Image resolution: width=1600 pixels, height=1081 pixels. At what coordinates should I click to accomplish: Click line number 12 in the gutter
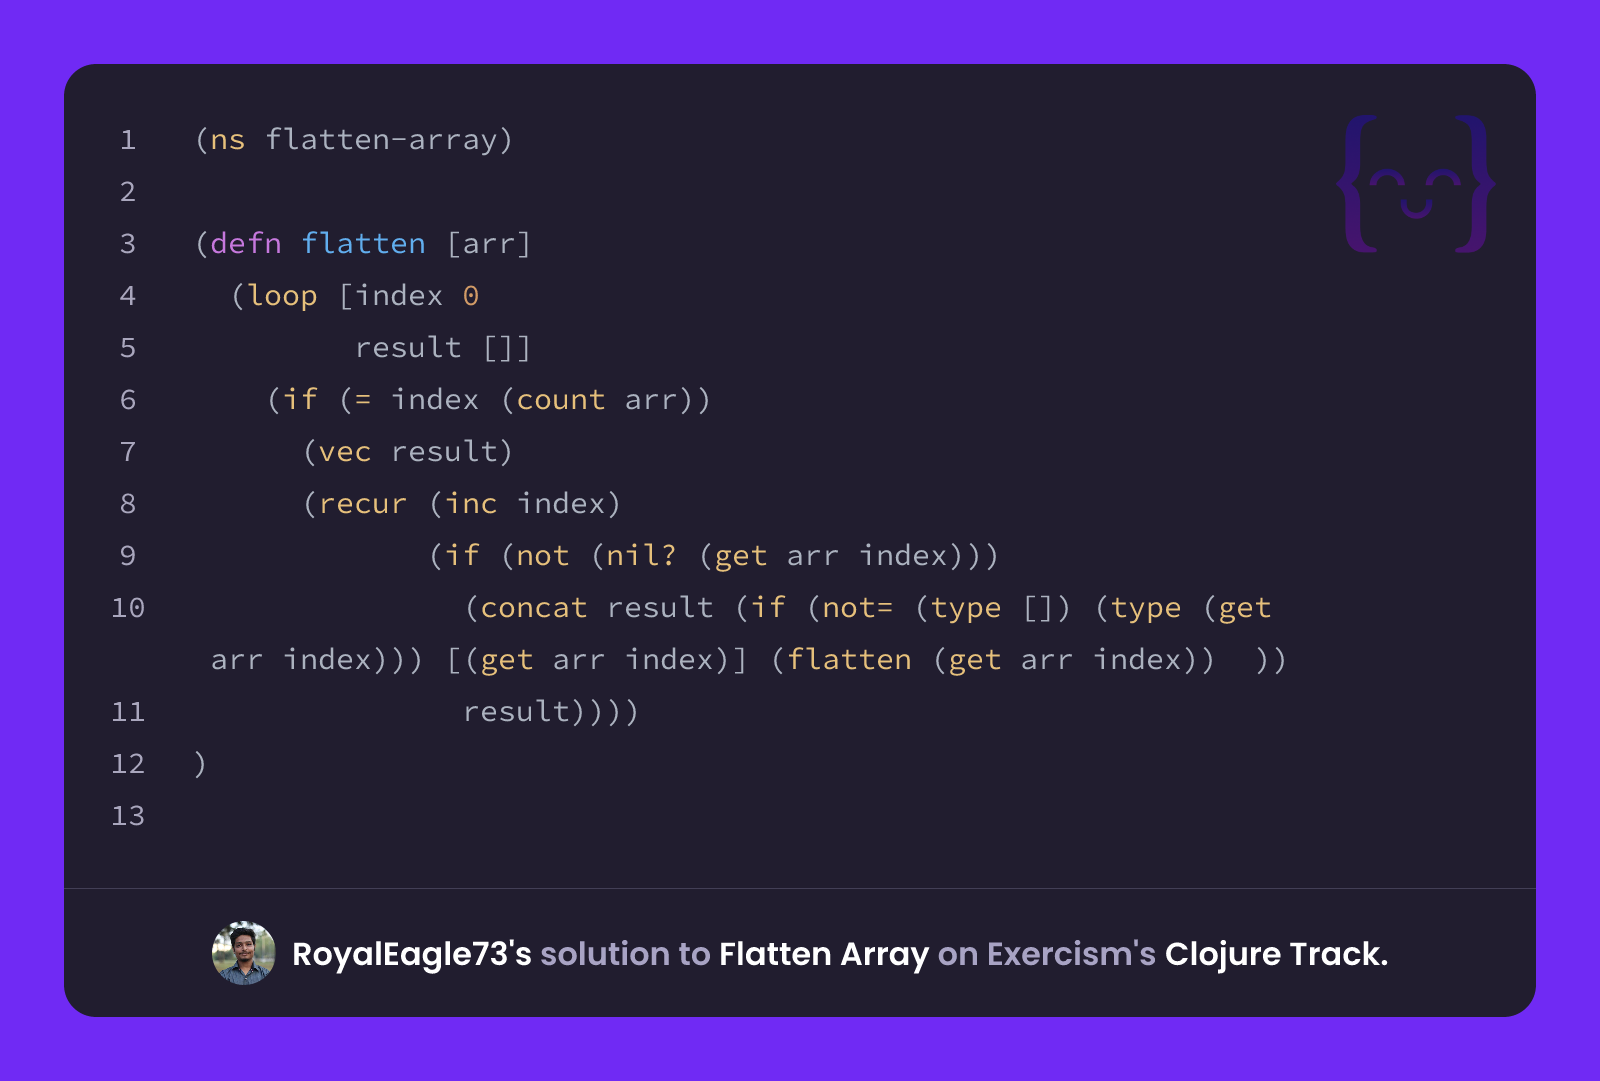pyautogui.click(x=128, y=764)
